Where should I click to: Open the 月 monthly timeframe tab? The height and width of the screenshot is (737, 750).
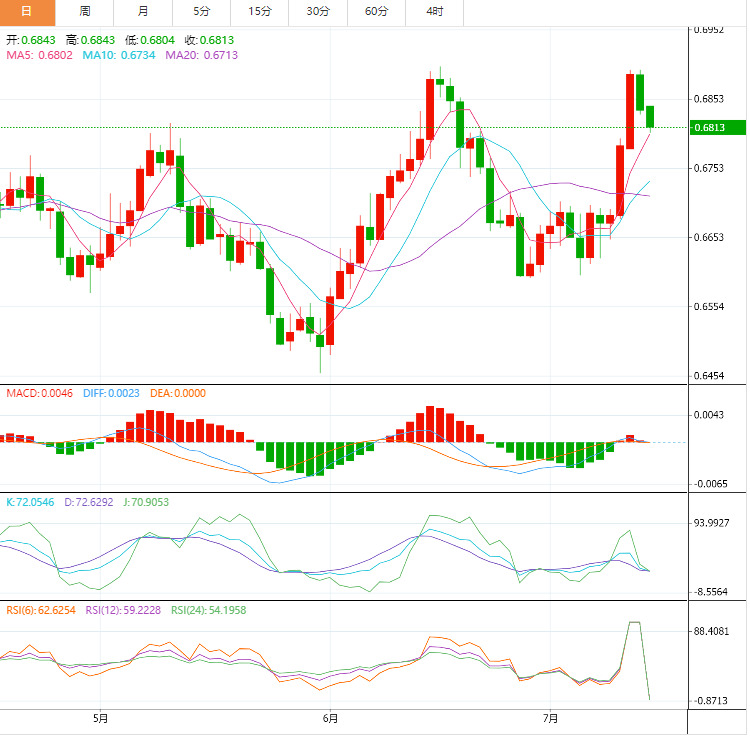click(143, 12)
